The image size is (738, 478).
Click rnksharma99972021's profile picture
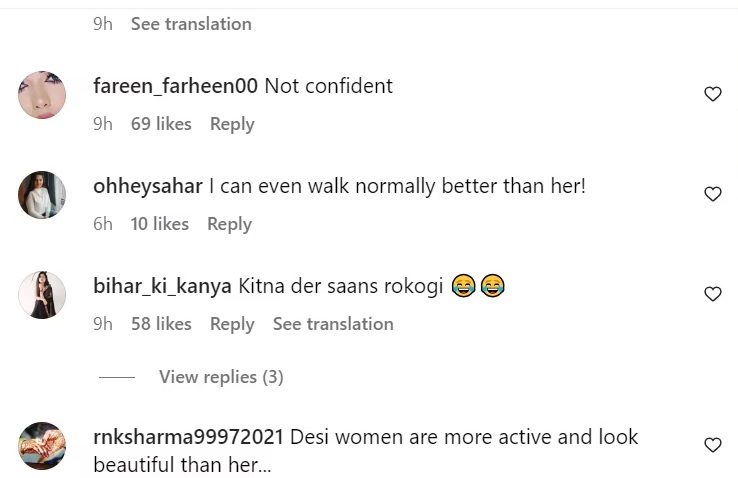click(x=42, y=446)
